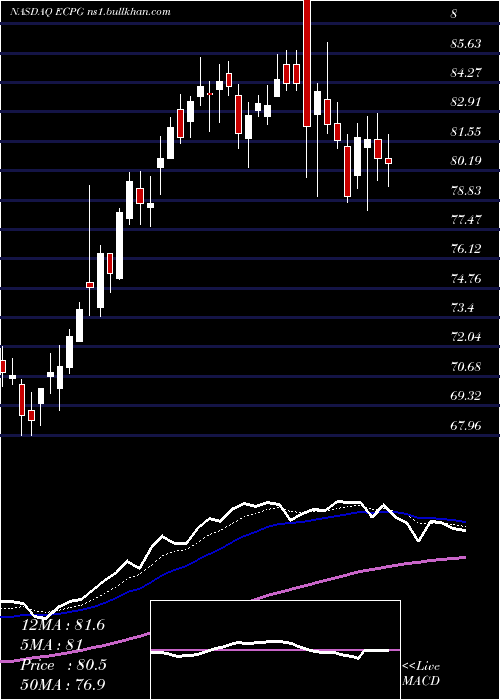500x700 pixels.
Task: Click the 81.55 price axis label
Action: pos(466,131)
